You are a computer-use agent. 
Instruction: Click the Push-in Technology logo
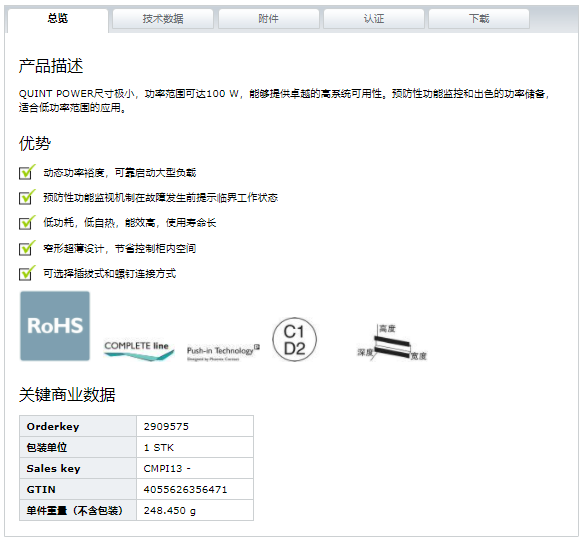[x=223, y=353]
